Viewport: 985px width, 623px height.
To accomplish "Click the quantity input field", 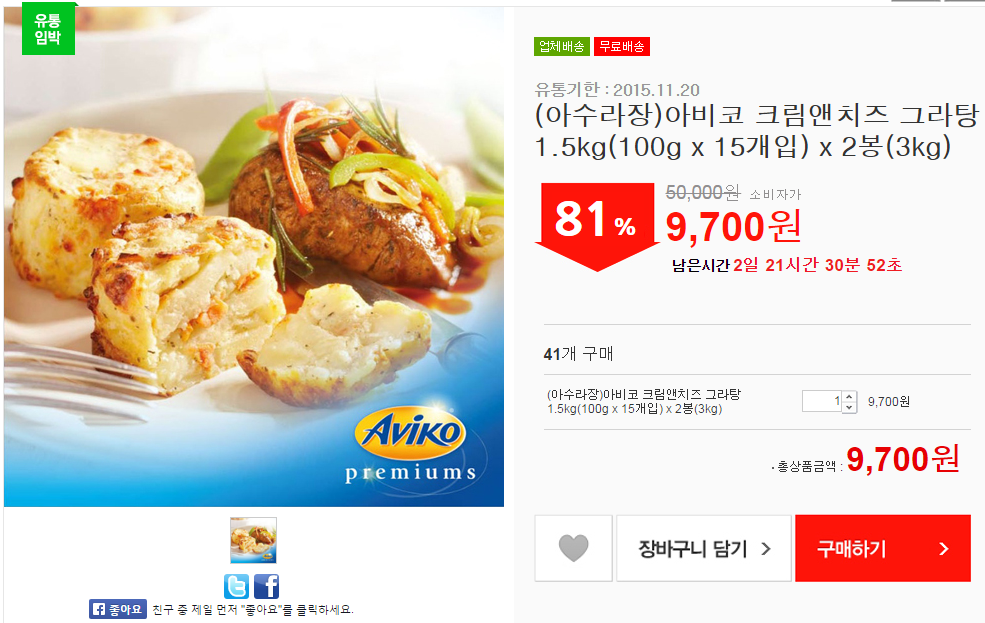I will pyautogui.click(x=822, y=401).
